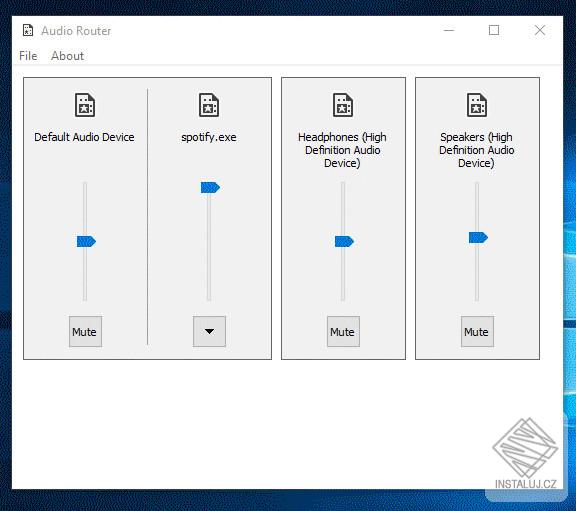The image size is (576, 511).
Task: Open the About menu
Action: [x=68, y=56]
